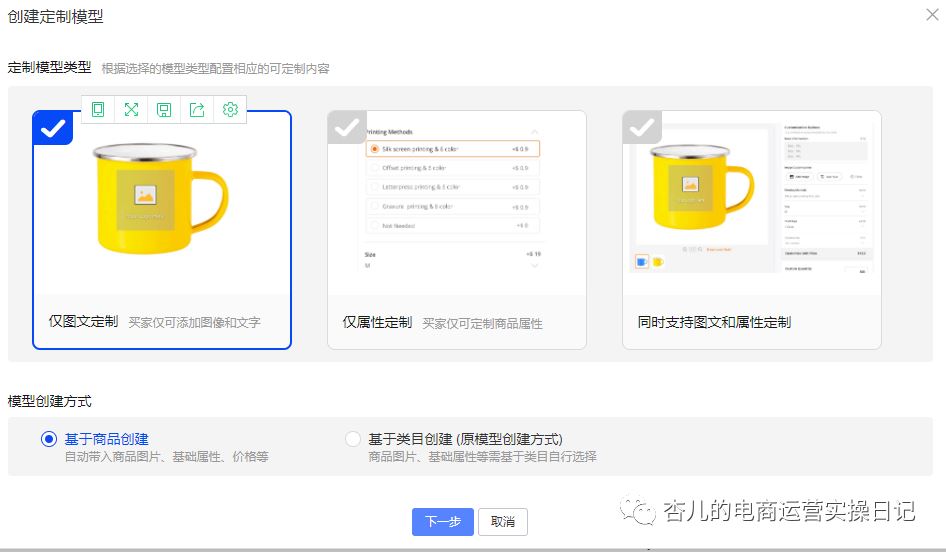Viewport: 946px width, 552px height.
Task: Click the 仅属性定制 label
Action: tap(378, 323)
